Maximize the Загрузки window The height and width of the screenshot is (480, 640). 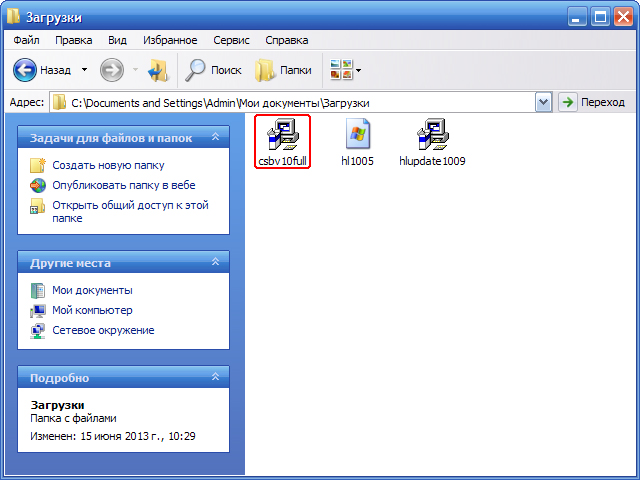pyautogui.click(x=600, y=17)
